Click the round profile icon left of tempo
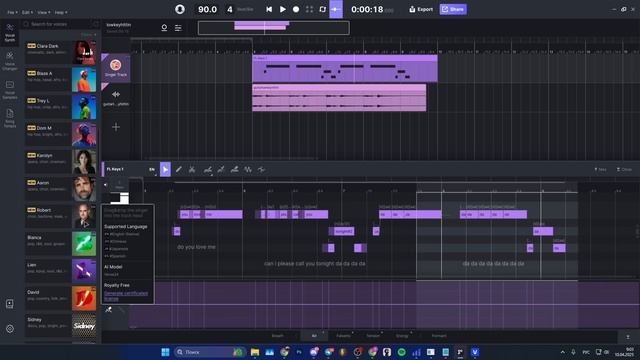This screenshot has height=360, width=640. pos(180,9)
